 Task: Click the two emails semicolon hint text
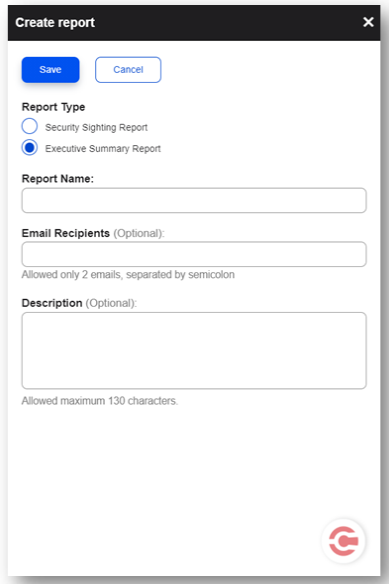click(x=128, y=274)
